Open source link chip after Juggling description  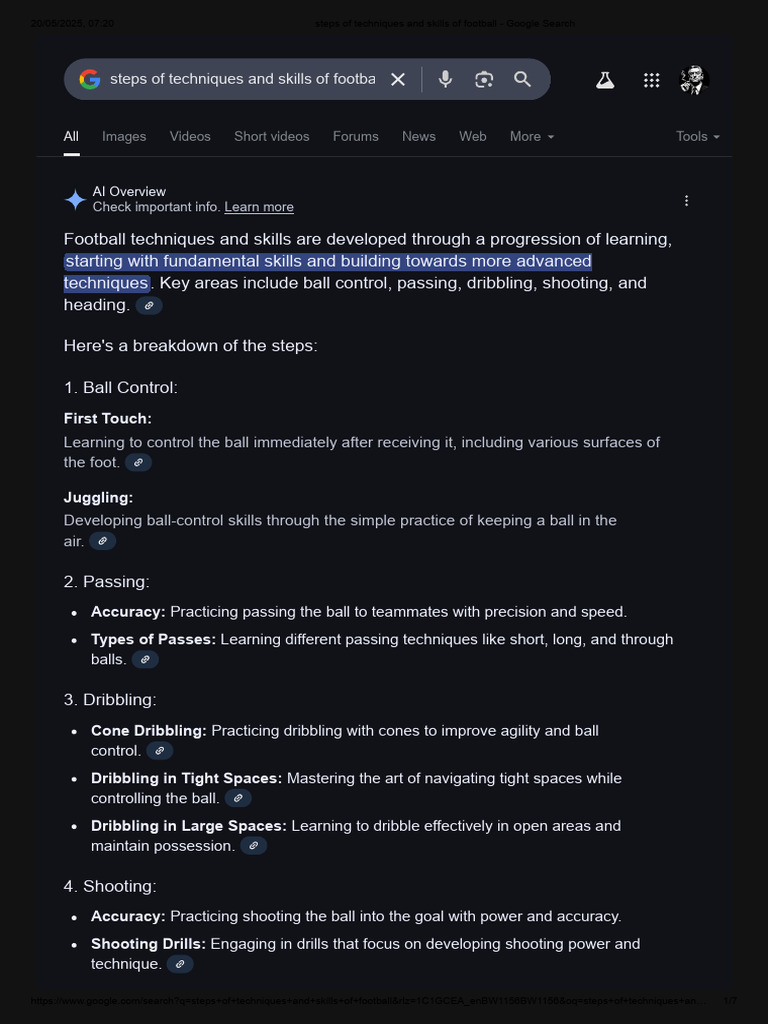tap(103, 541)
